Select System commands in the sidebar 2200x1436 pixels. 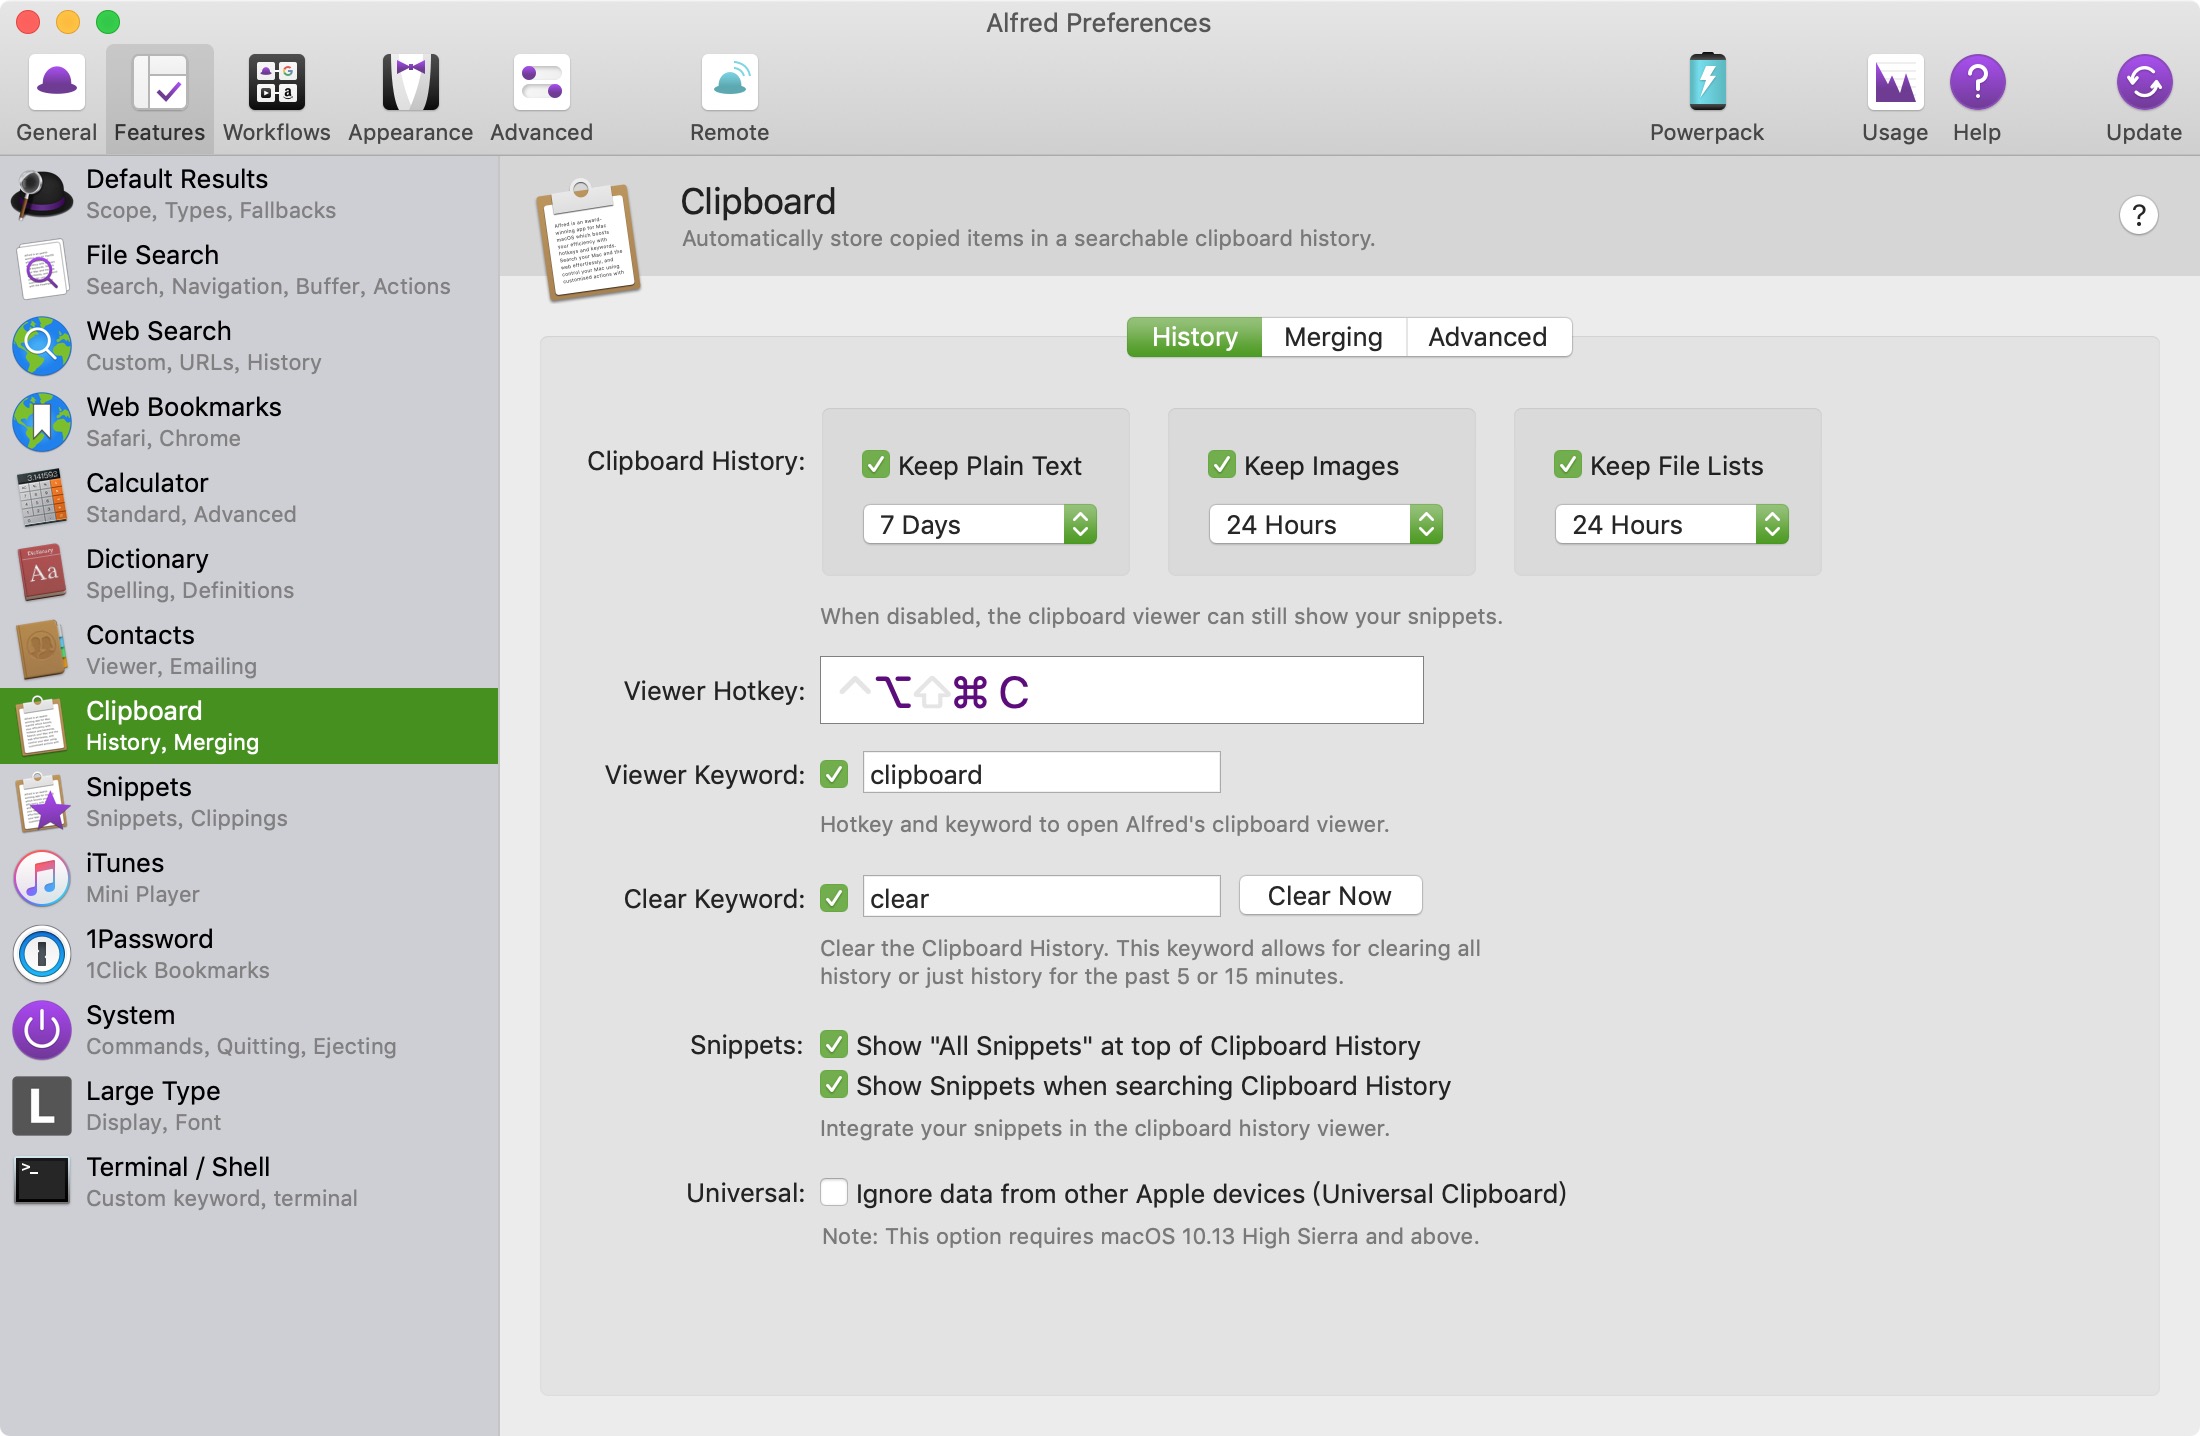(249, 1030)
